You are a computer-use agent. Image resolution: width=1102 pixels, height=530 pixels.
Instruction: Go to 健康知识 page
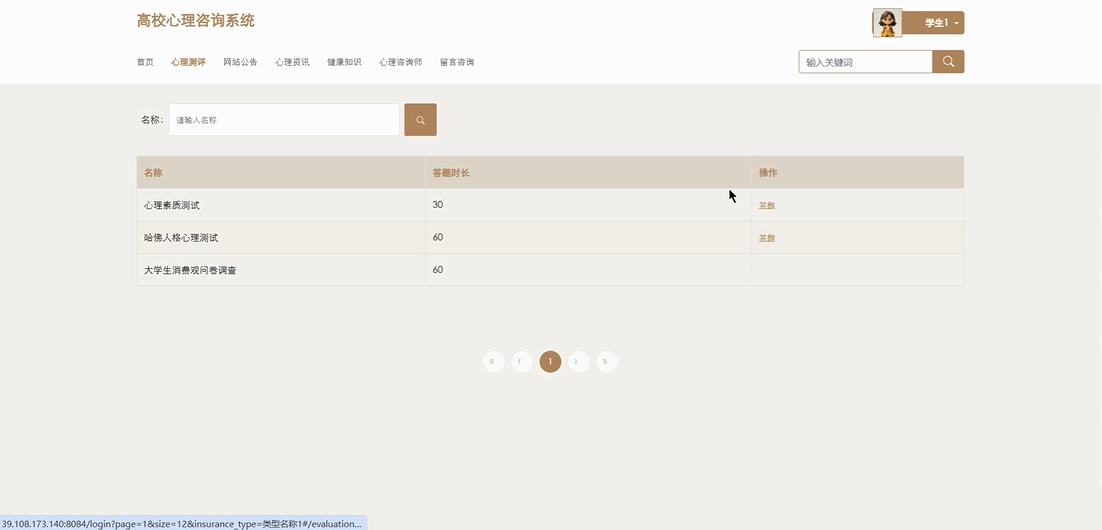(344, 62)
